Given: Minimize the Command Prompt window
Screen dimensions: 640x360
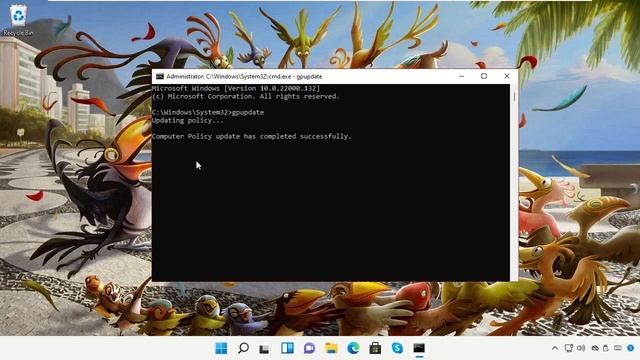Looking at the screenshot, I should [x=461, y=76].
